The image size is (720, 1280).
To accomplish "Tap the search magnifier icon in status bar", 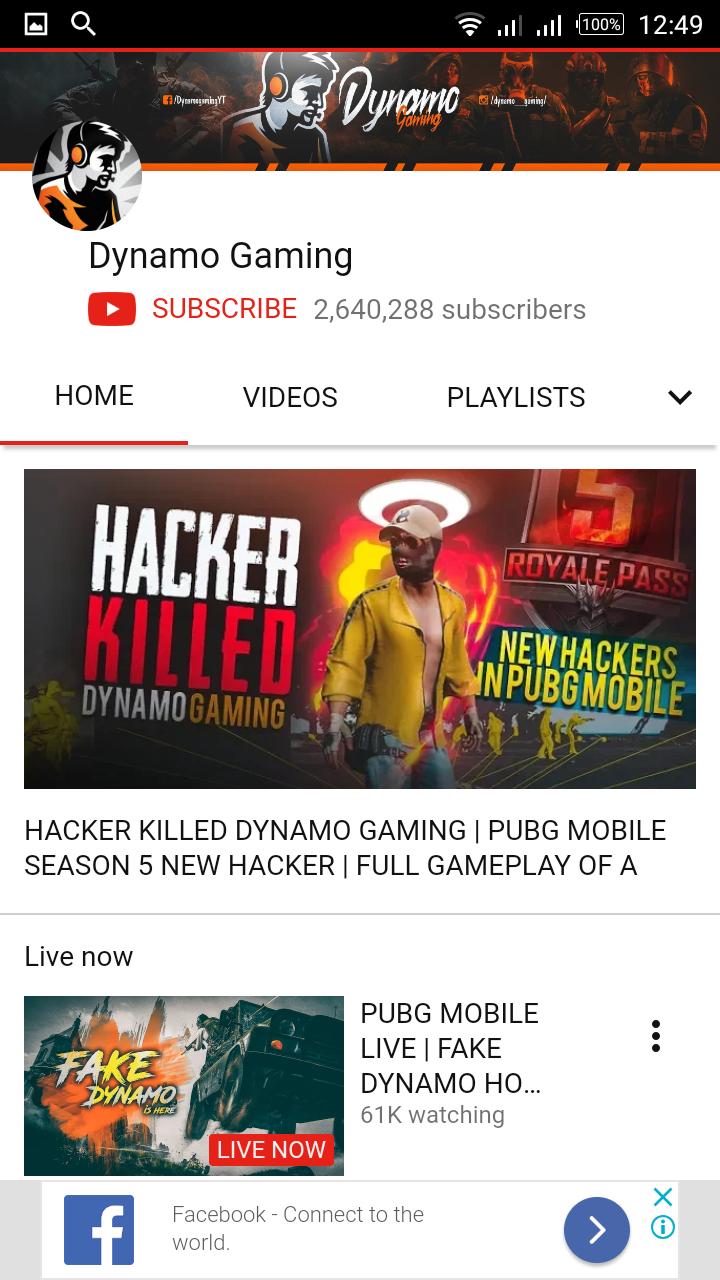I will (x=84, y=24).
